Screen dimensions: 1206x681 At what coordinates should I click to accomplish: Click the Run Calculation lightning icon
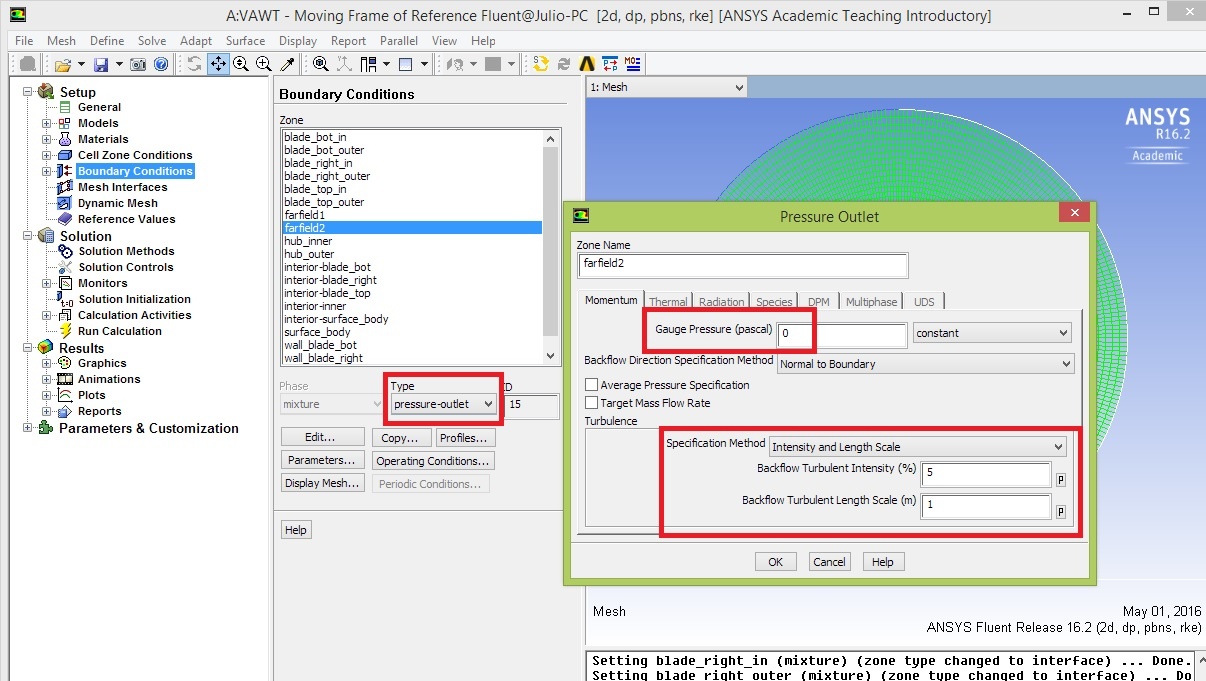[66, 331]
